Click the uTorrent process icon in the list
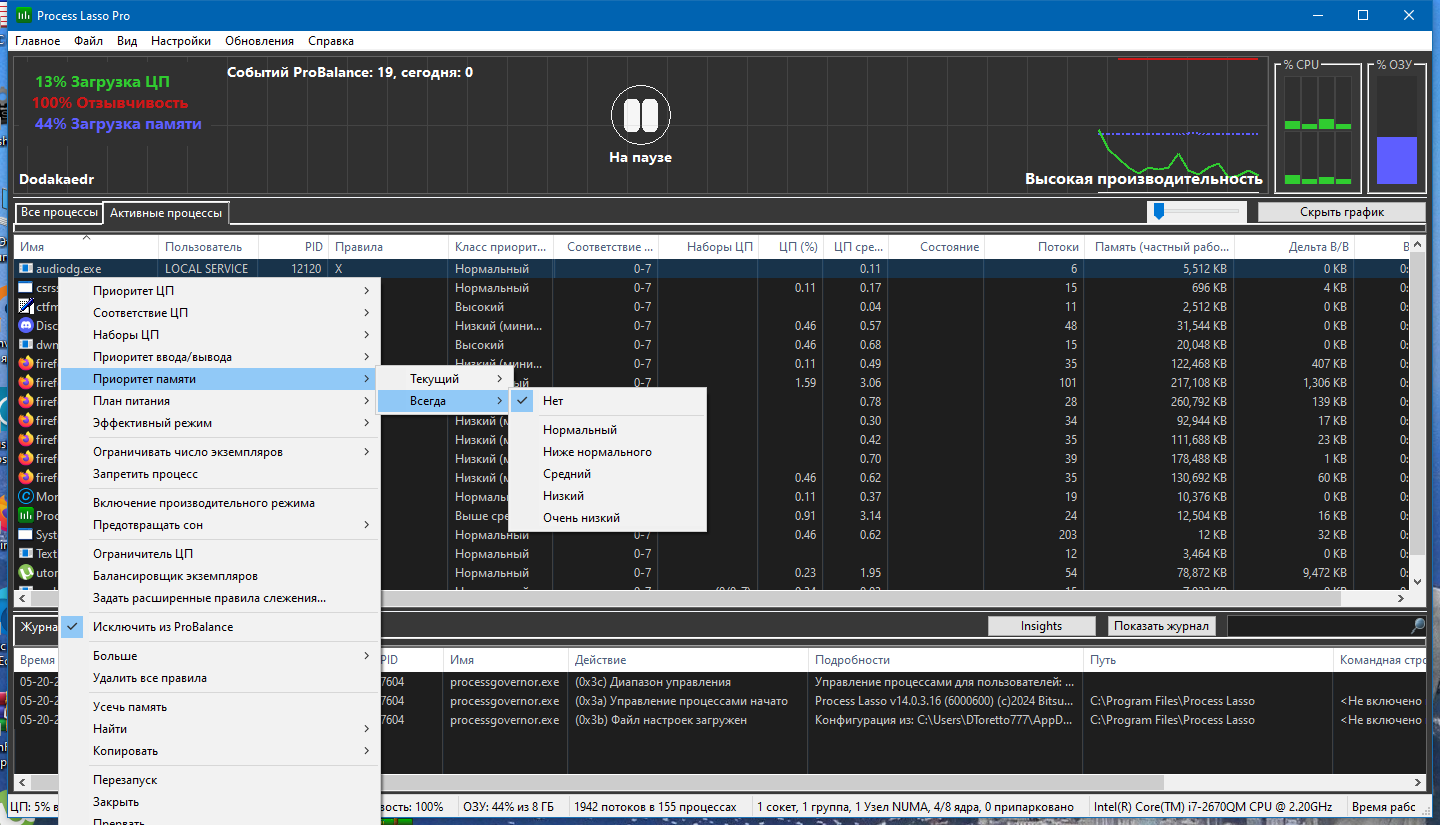1440x825 pixels. click(26, 573)
